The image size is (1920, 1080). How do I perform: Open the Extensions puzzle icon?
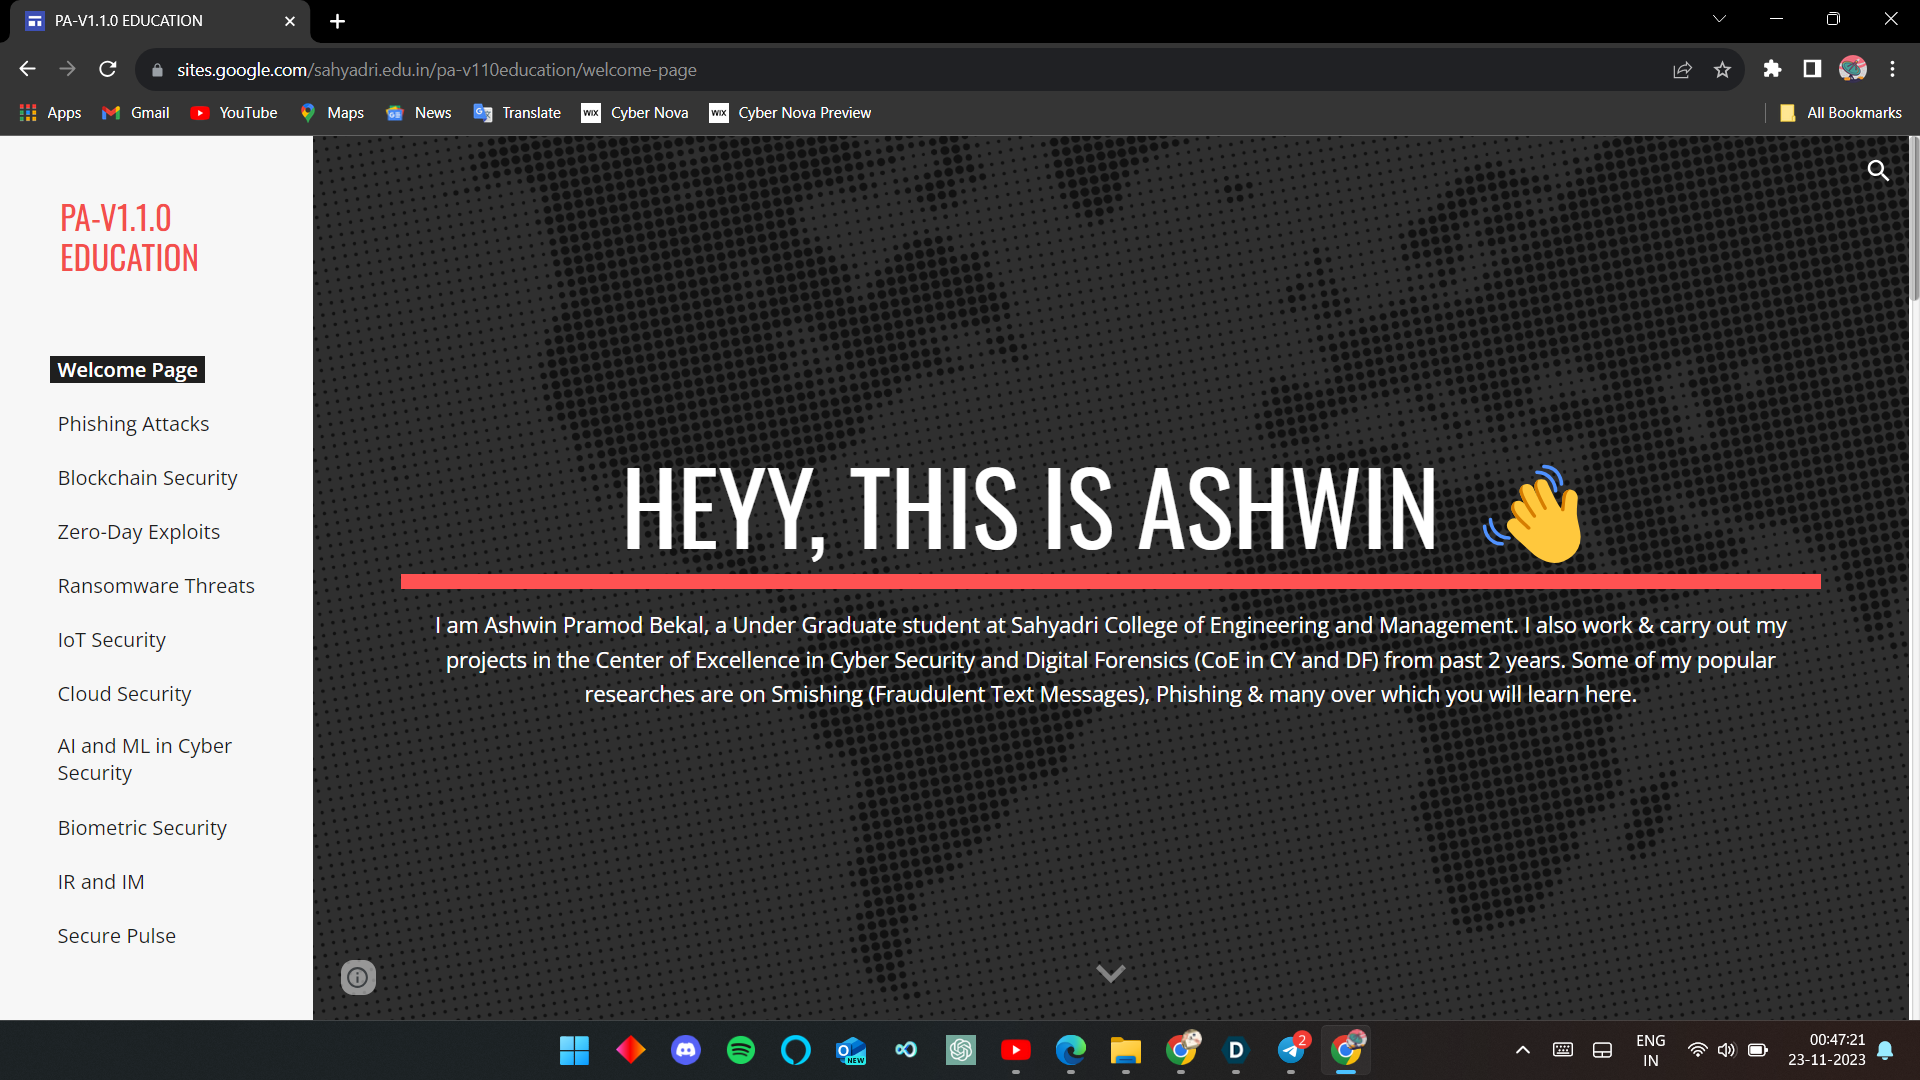pos(1772,69)
